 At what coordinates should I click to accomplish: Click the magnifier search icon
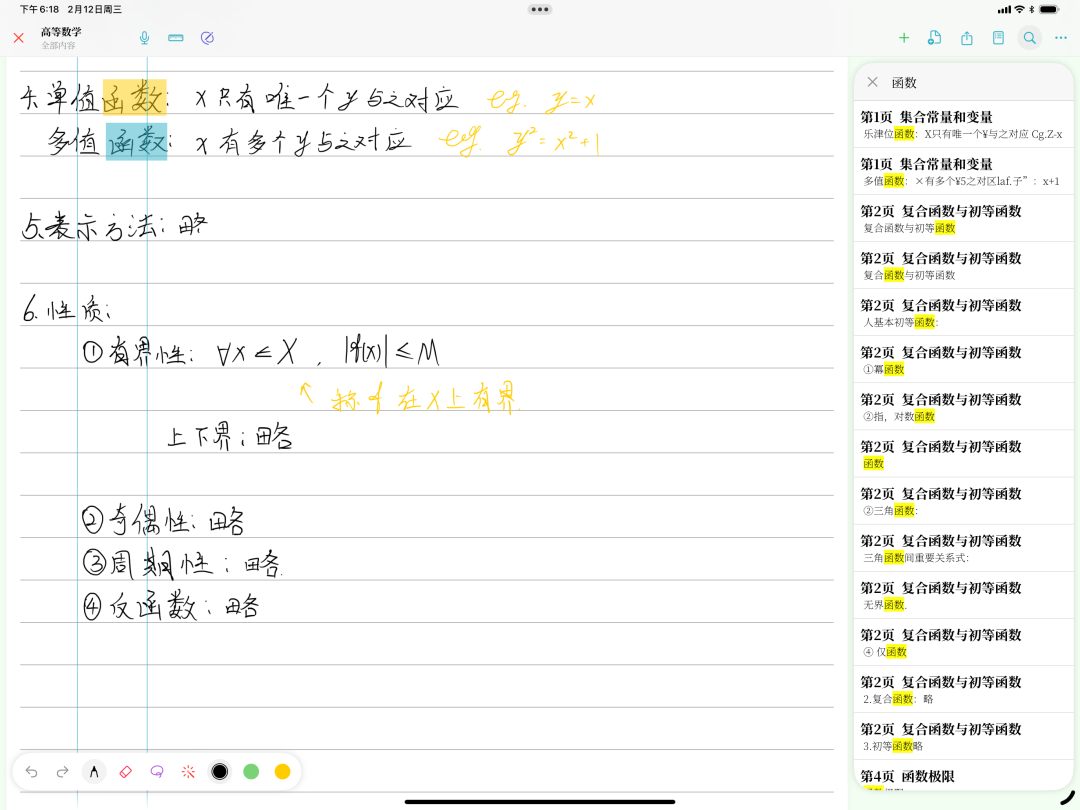(x=1030, y=38)
